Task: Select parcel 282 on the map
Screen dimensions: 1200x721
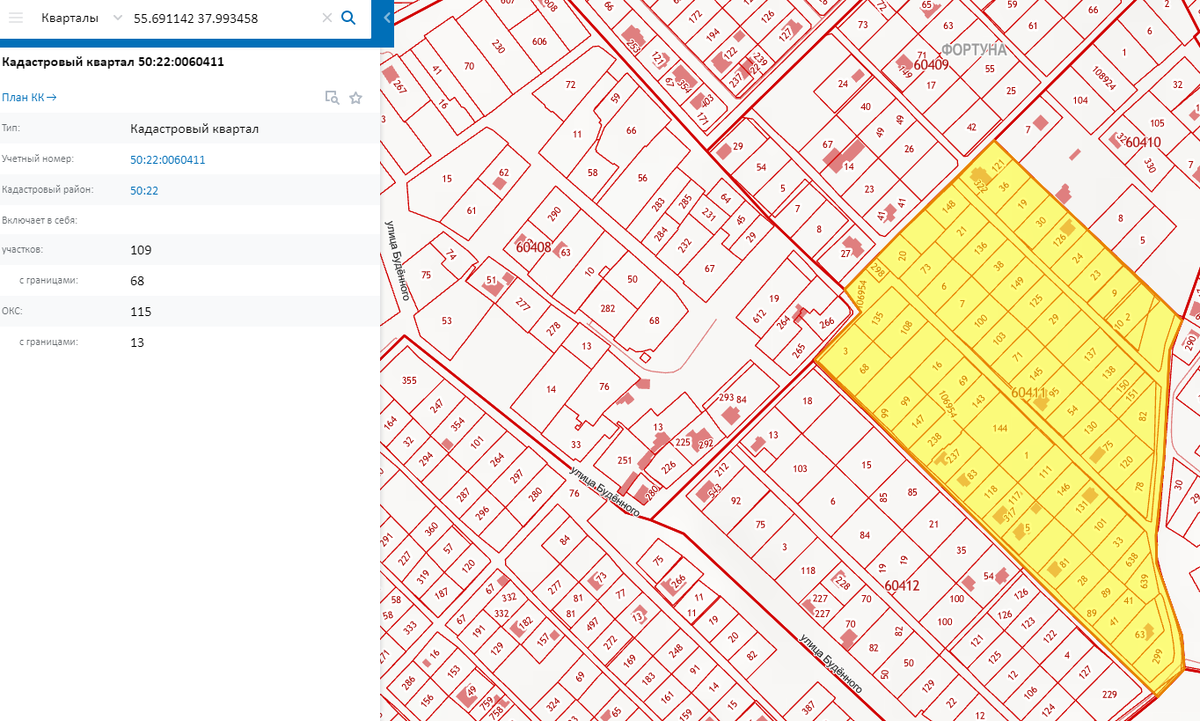Action: click(608, 309)
